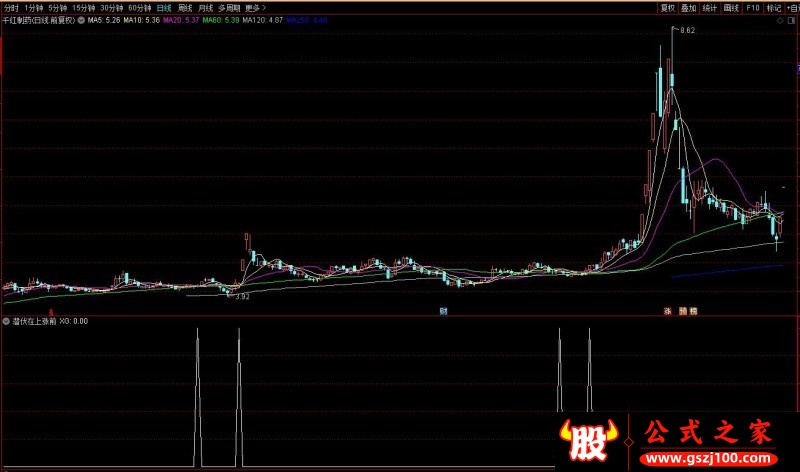Screen dimensions: 800x472
Task: Click the 涨 marker on time axis
Action: click(667, 311)
